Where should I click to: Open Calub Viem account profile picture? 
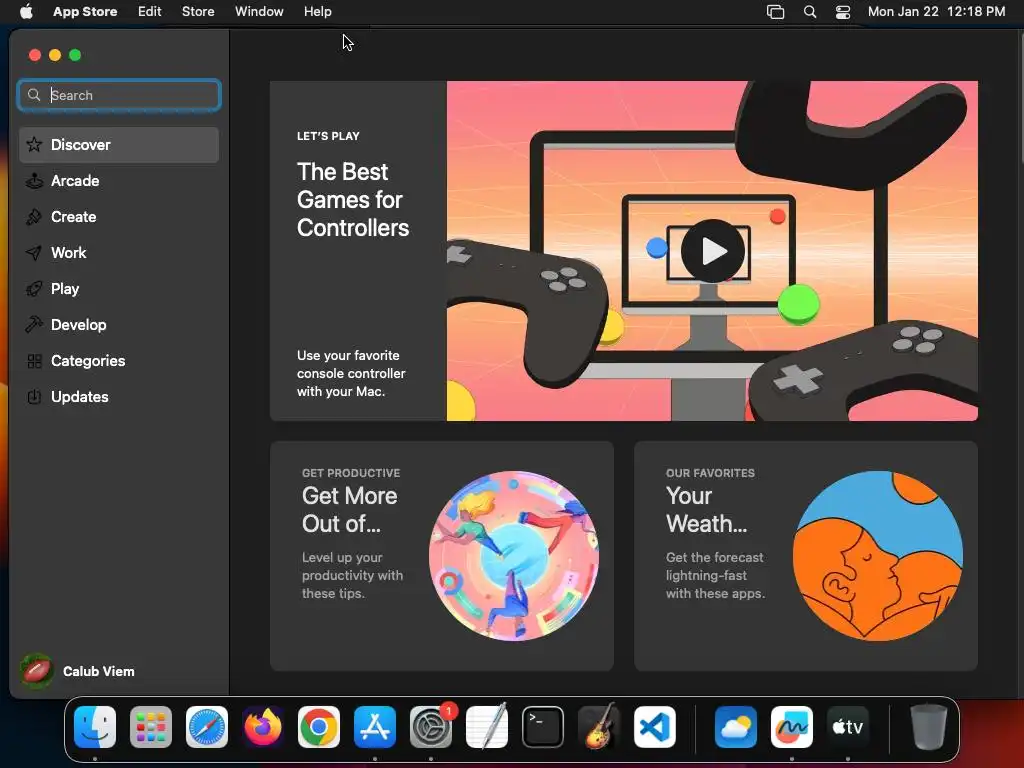point(37,671)
